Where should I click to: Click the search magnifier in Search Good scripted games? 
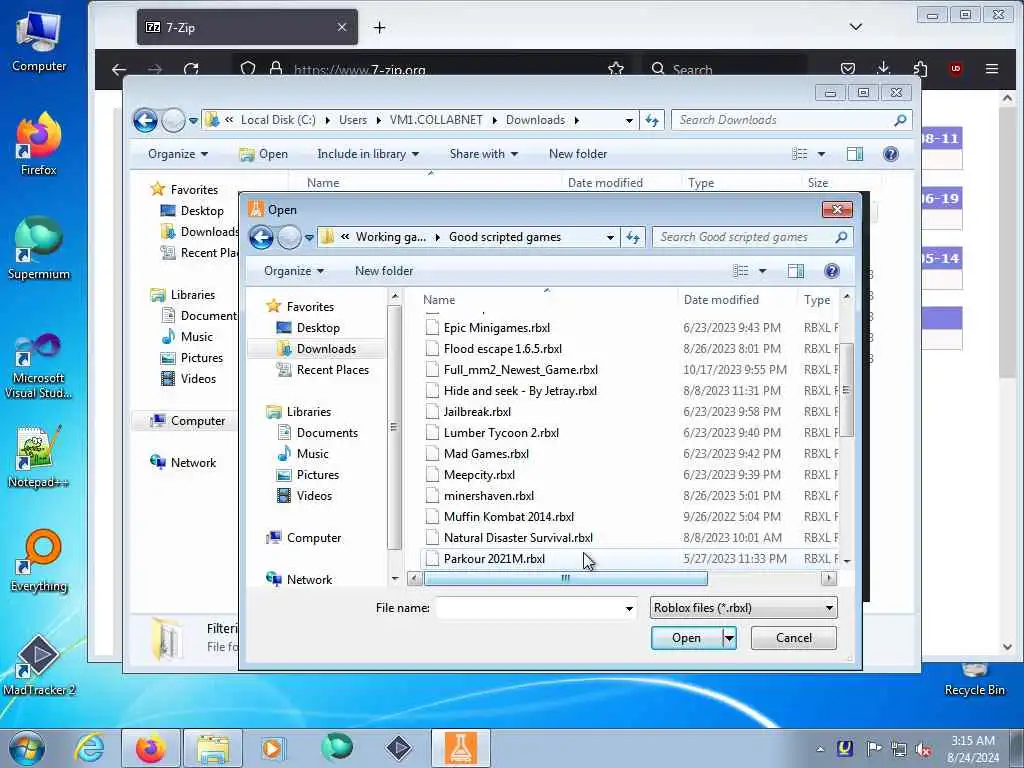coord(841,237)
